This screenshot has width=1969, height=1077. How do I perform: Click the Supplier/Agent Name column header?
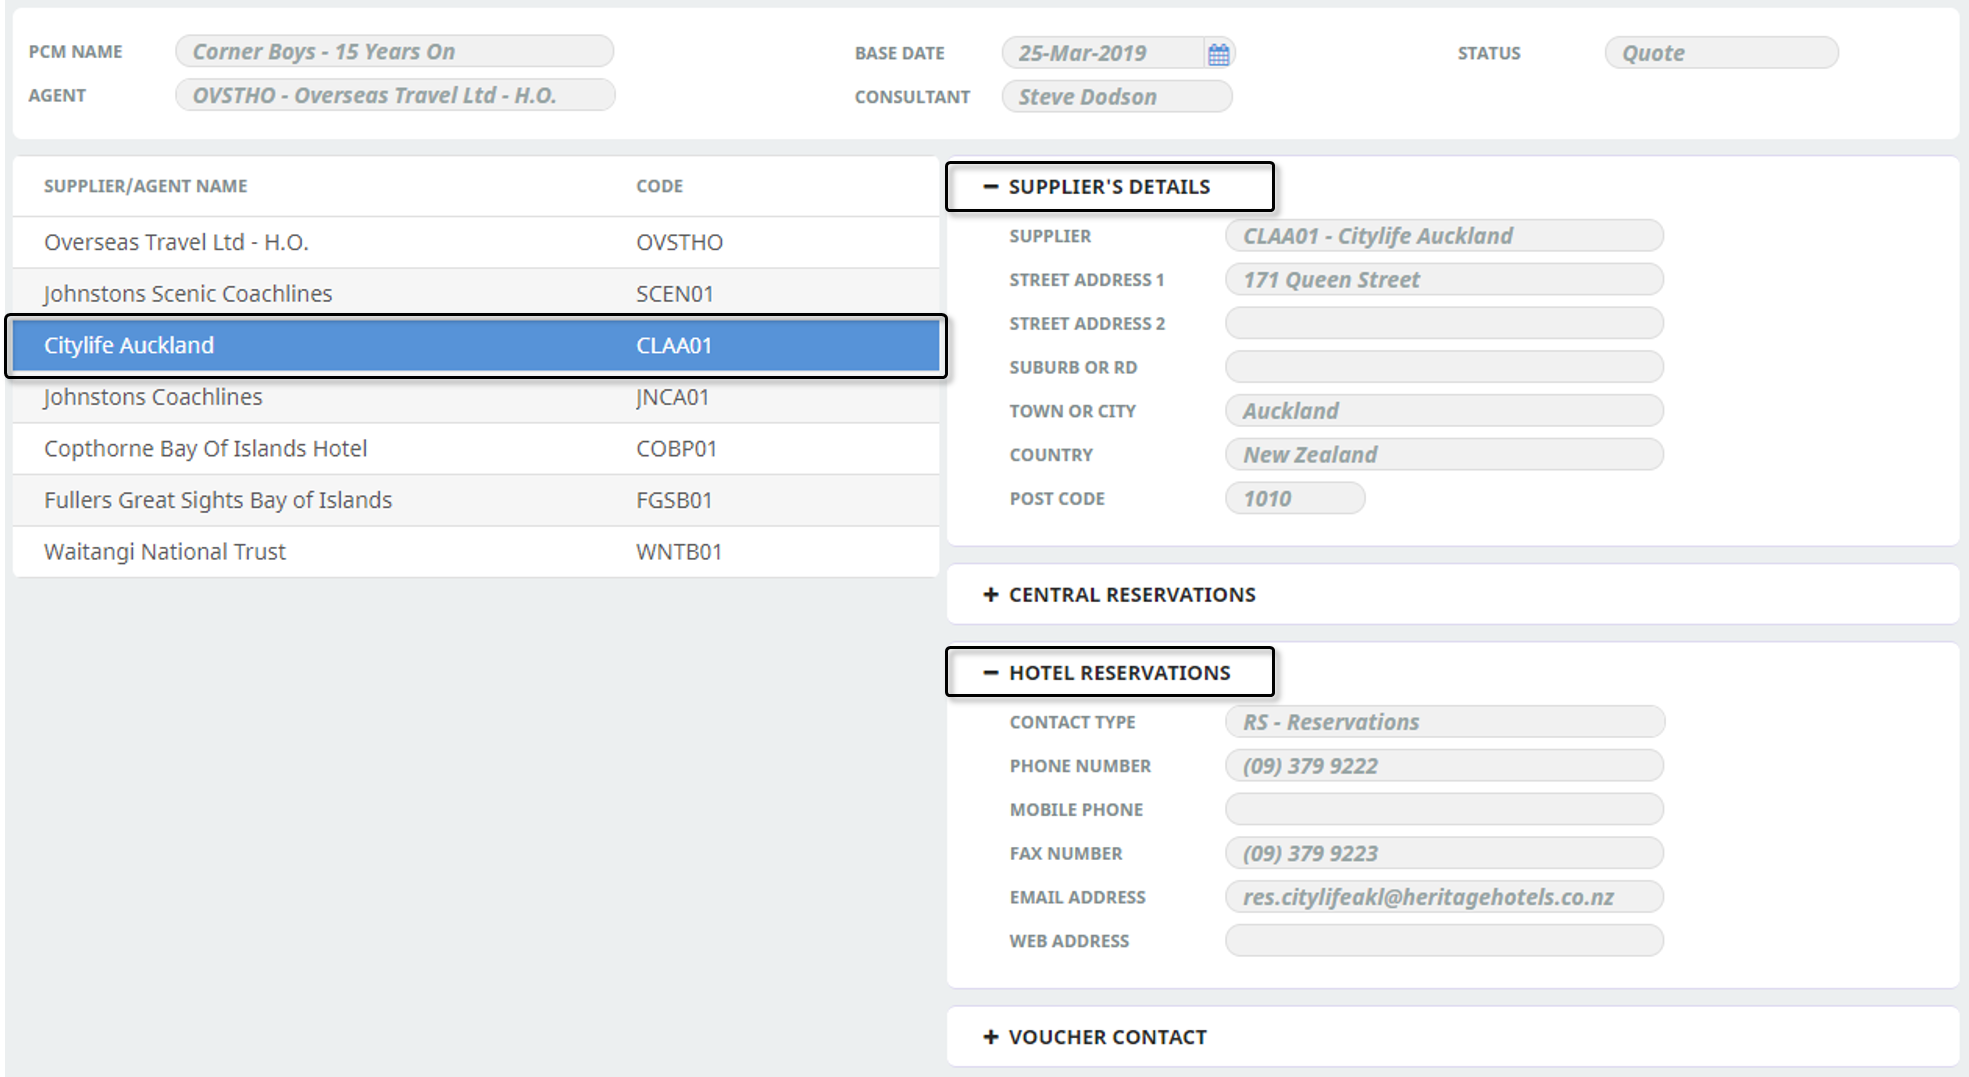click(145, 186)
